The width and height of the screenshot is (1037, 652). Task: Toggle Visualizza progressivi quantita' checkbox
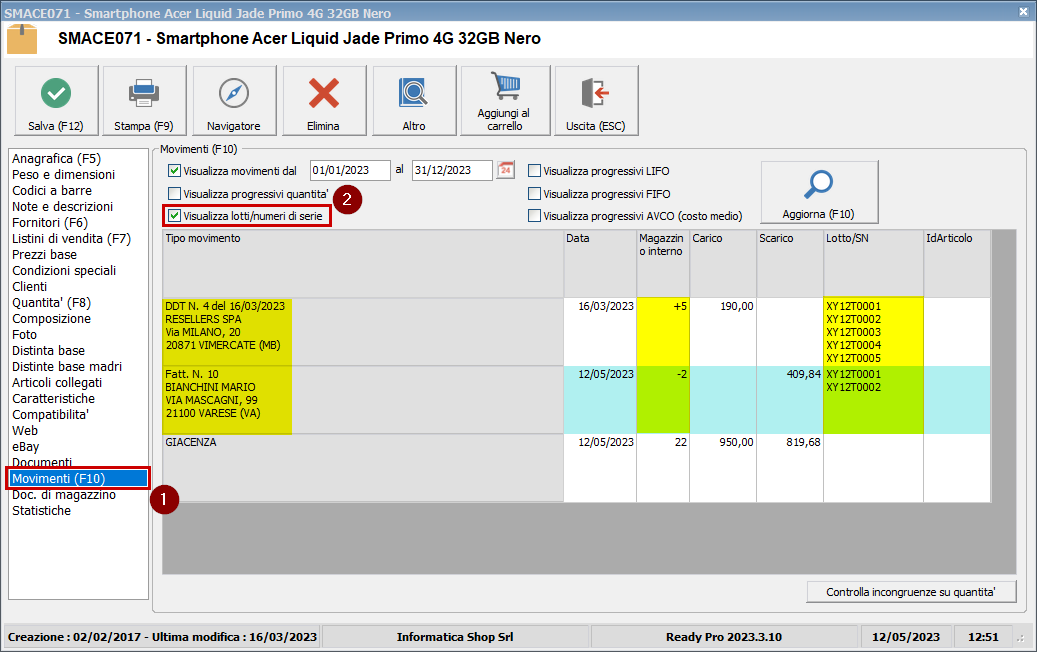point(175,194)
